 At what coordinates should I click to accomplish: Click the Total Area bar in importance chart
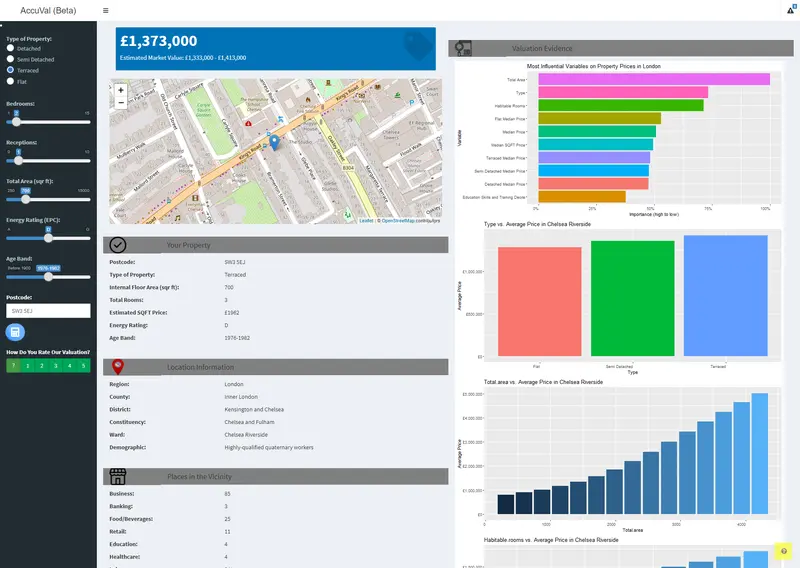[654, 79]
